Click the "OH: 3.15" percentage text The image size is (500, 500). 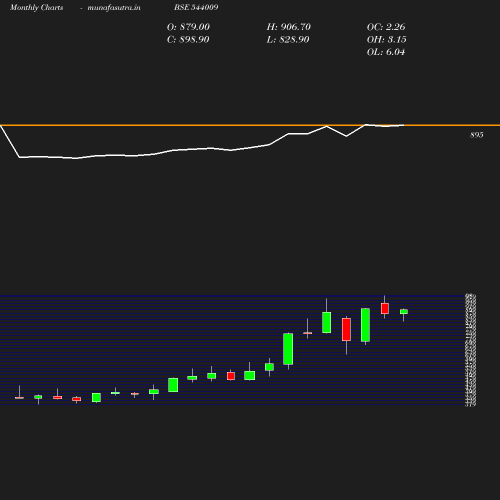tap(387, 40)
